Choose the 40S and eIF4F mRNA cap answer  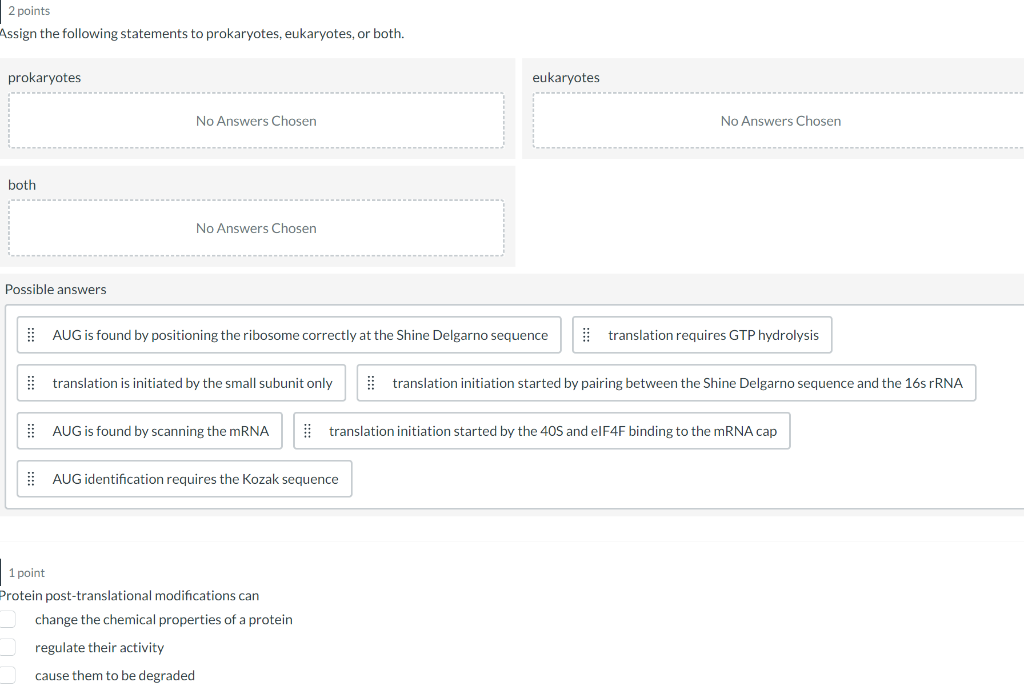(552, 431)
